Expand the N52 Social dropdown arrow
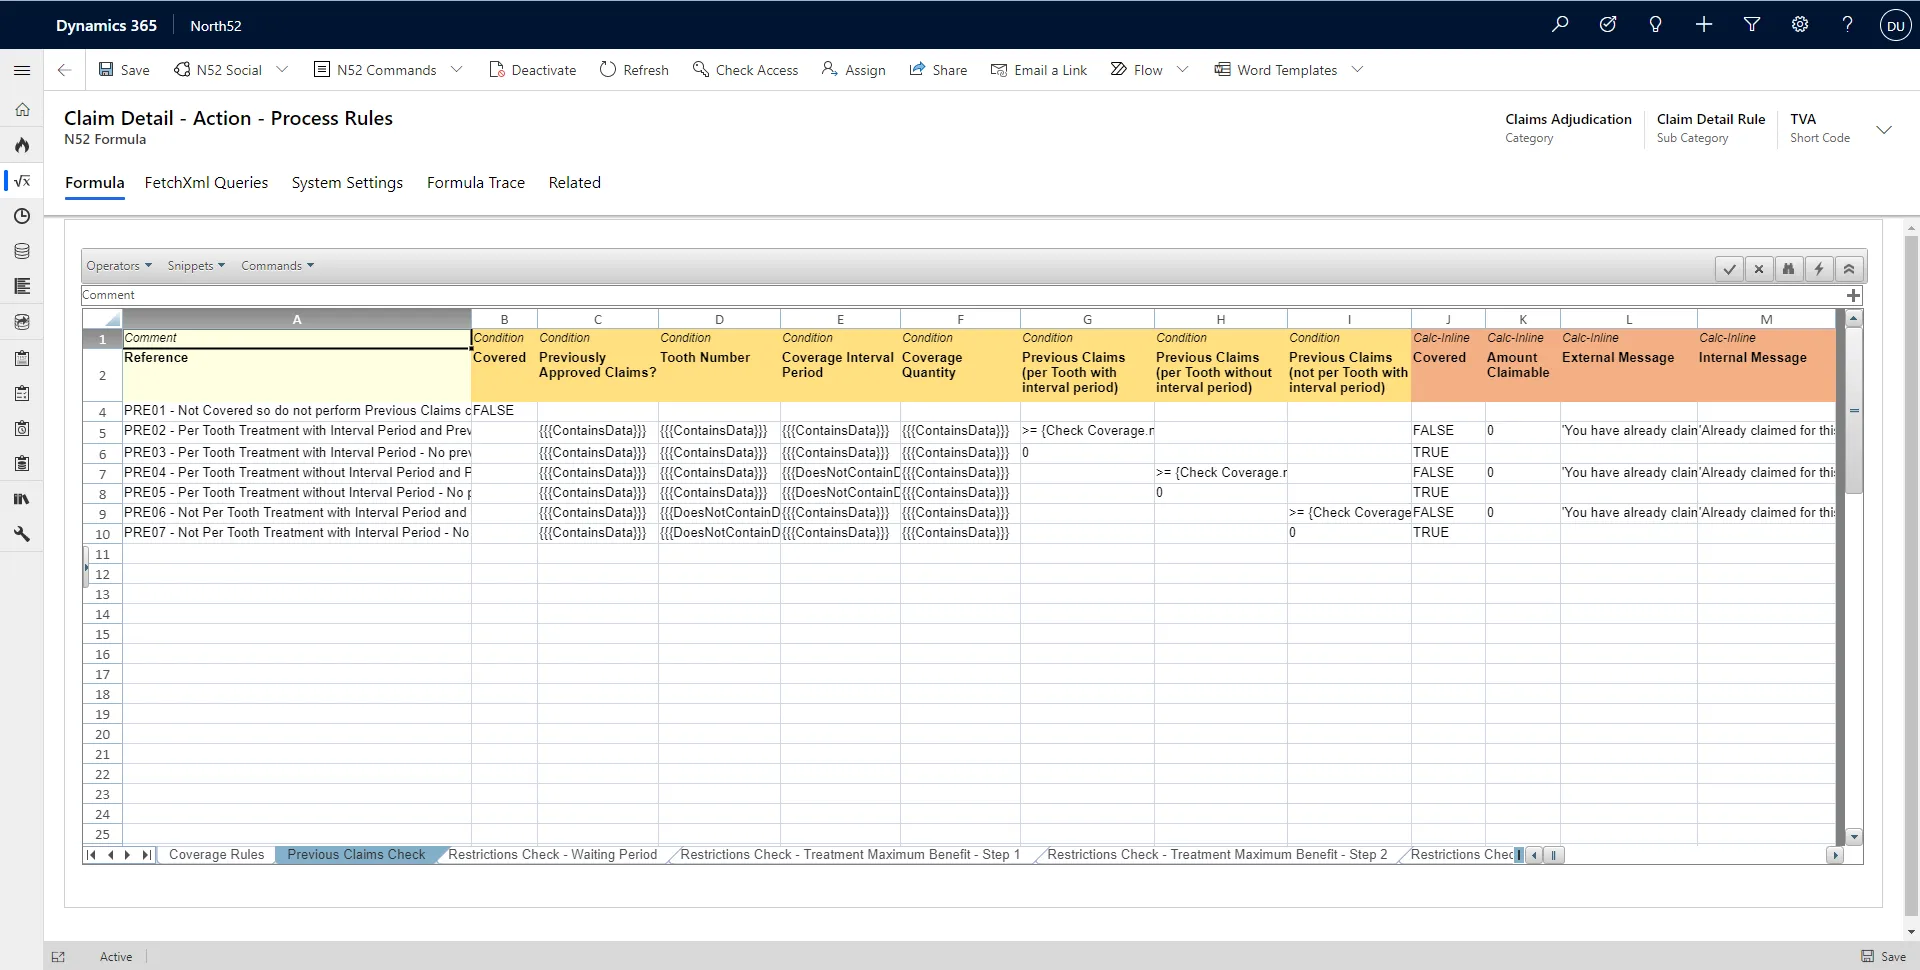Image resolution: width=1920 pixels, height=970 pixels. point(282,70)
